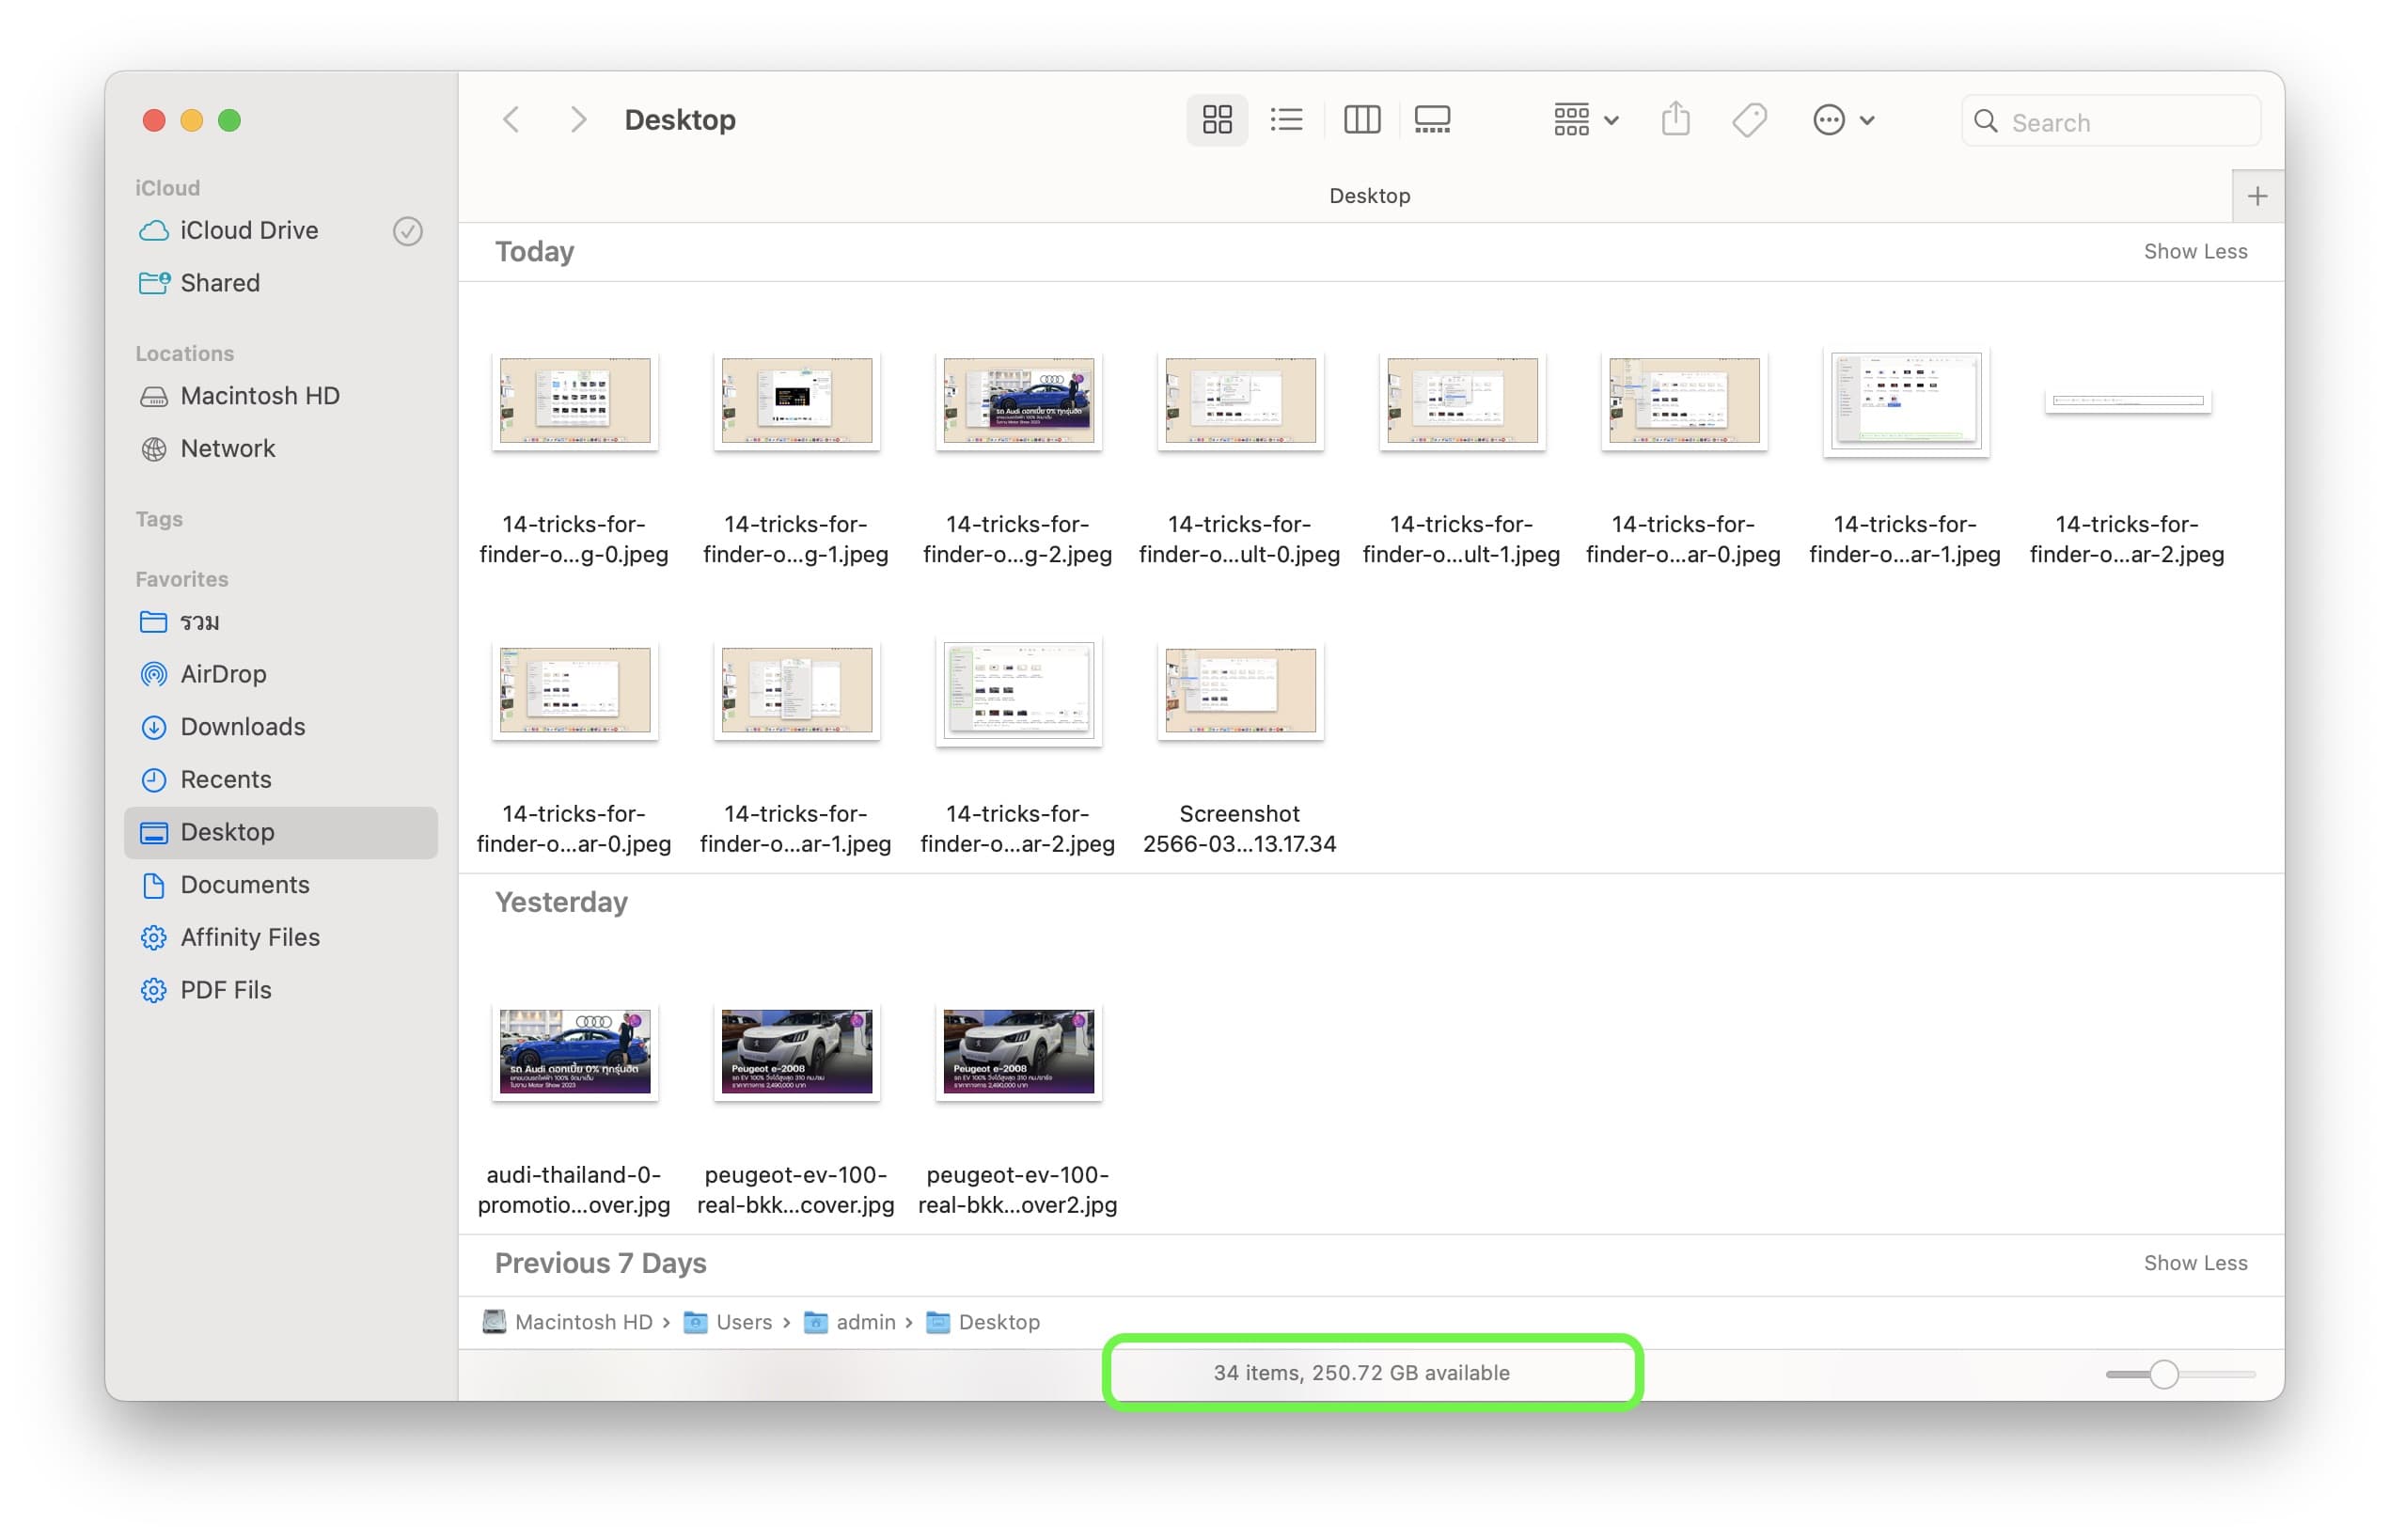The image size is (2390, 1540).
Task: Click iCloud Drive sync status checkmark
Action: click(407, 231)
